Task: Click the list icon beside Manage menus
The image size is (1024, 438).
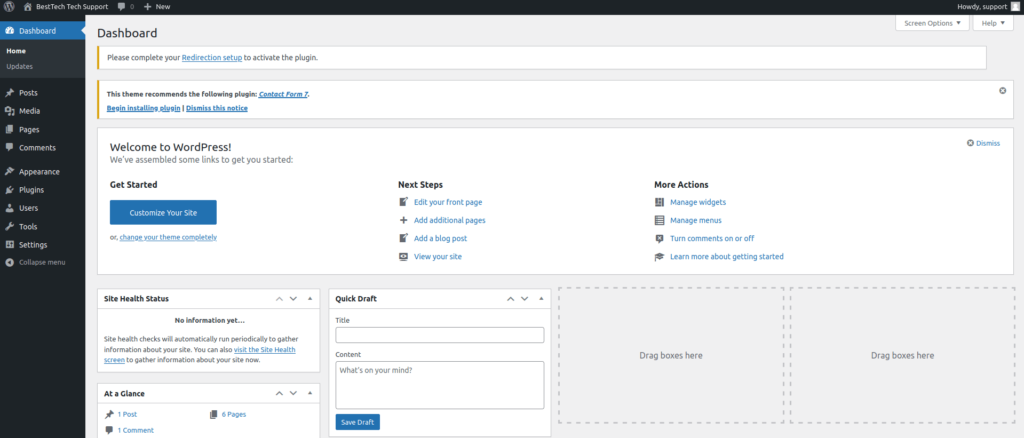Action: pos(660,220)
